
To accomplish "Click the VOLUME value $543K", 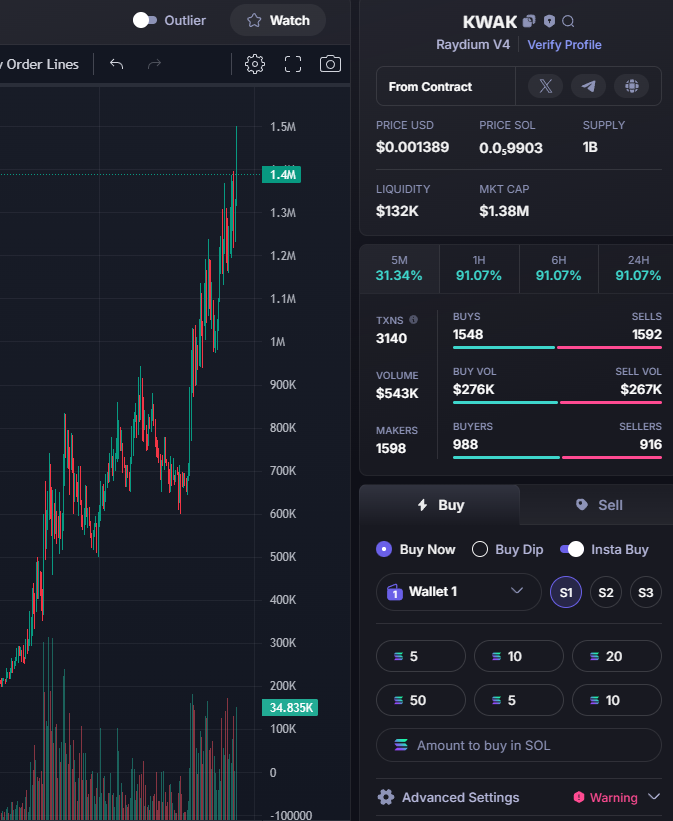I will (397, 393).
